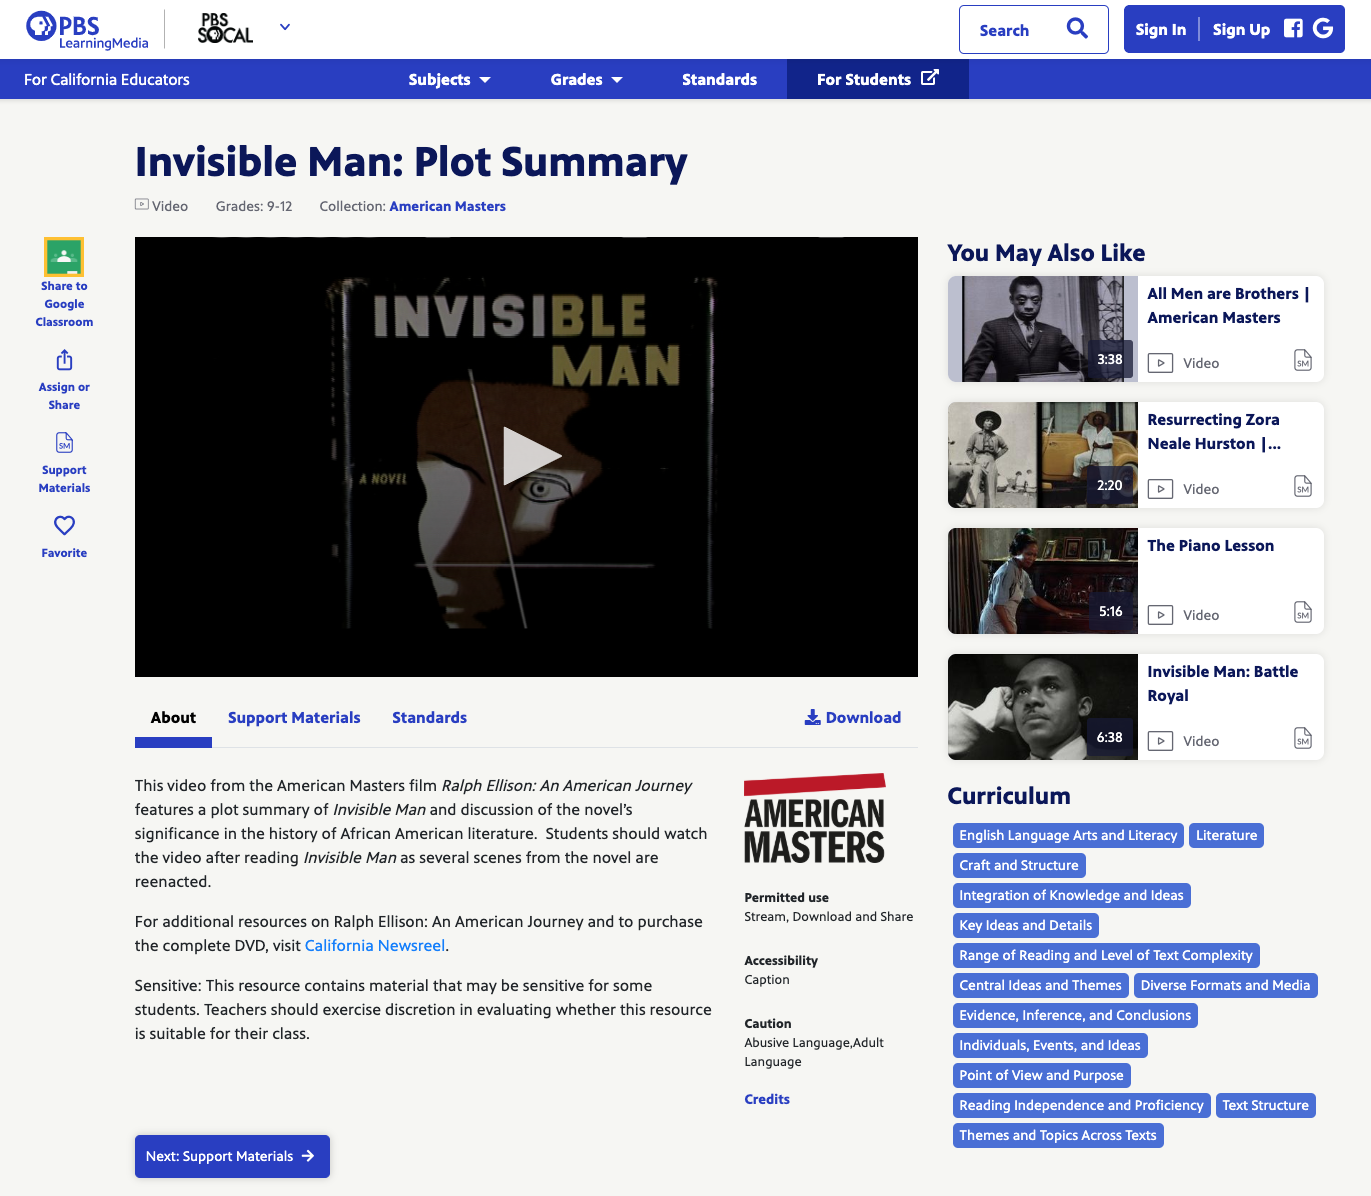
Task: Open the search magnifying glass icon
Action: [1077, 29]
